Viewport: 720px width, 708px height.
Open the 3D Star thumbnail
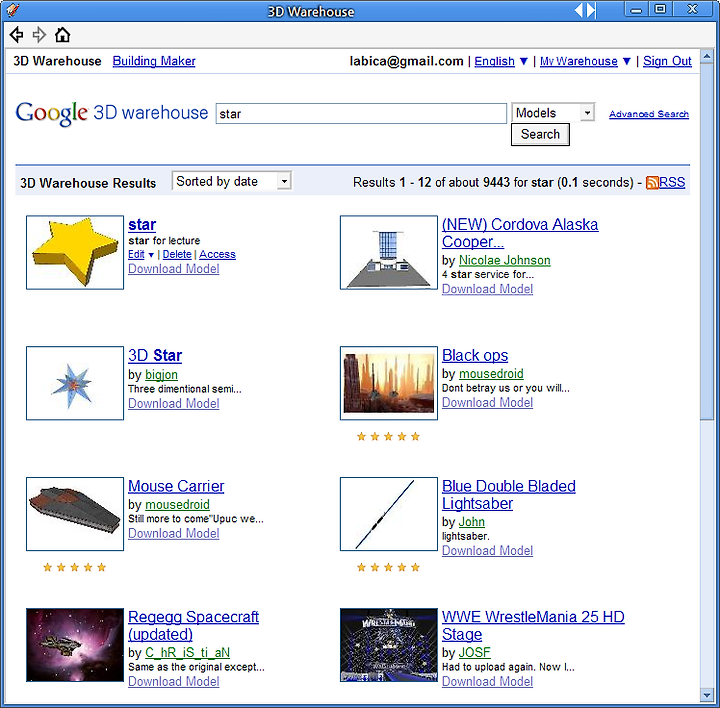[75, 383]
